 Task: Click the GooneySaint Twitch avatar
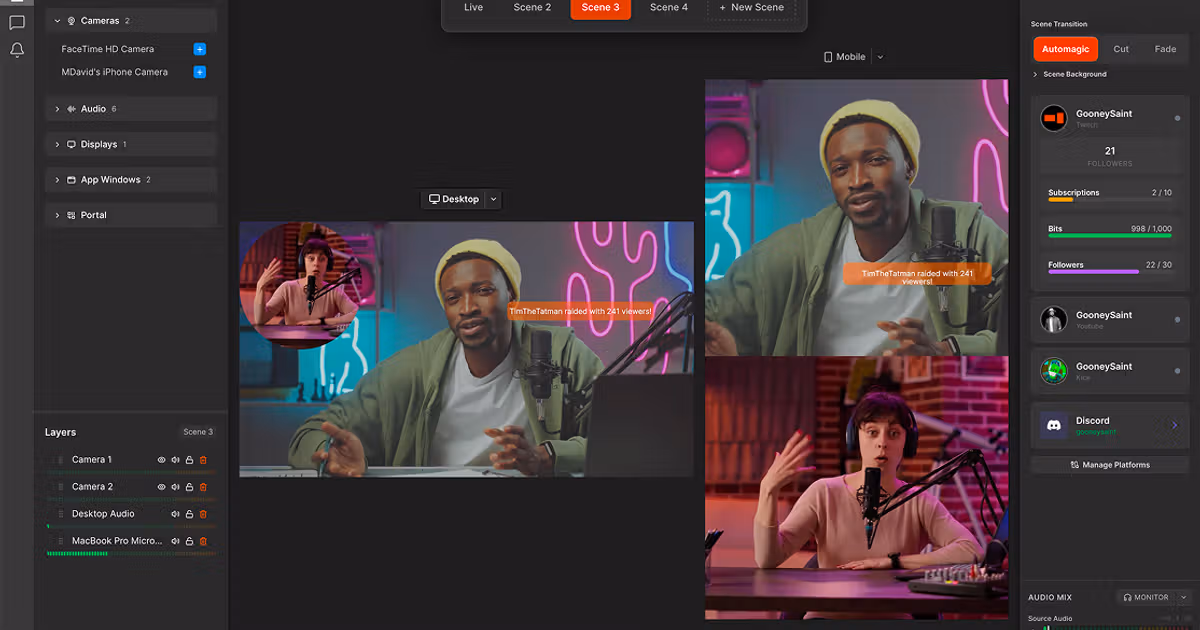pyautogui.click(x=1054, y=119)
